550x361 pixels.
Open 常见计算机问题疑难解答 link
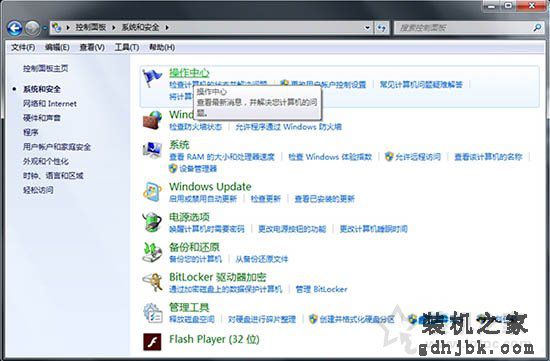[x=421, y=85]
